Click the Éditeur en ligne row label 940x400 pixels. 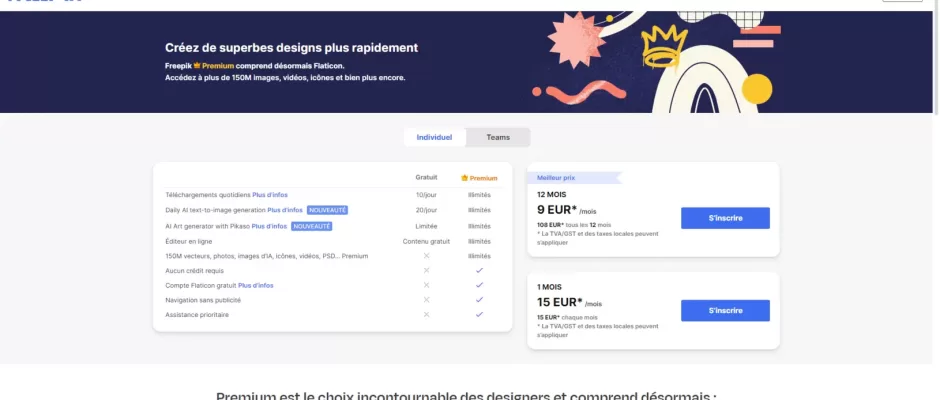click(189, 241)
